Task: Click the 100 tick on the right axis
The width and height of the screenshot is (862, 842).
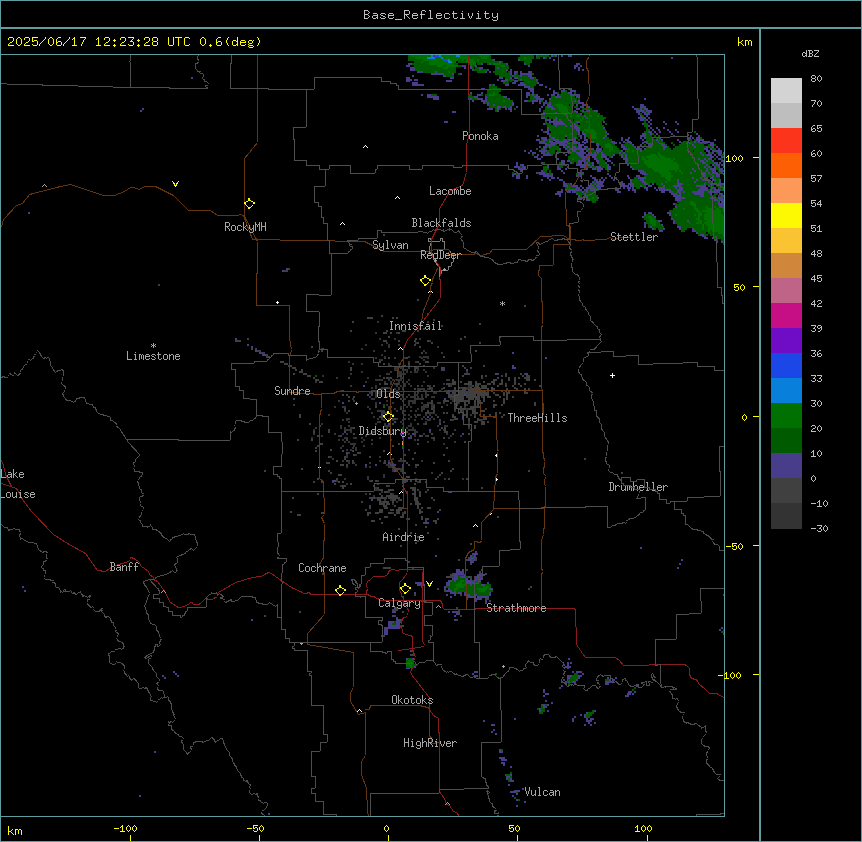Action: (x=734, y=158)
